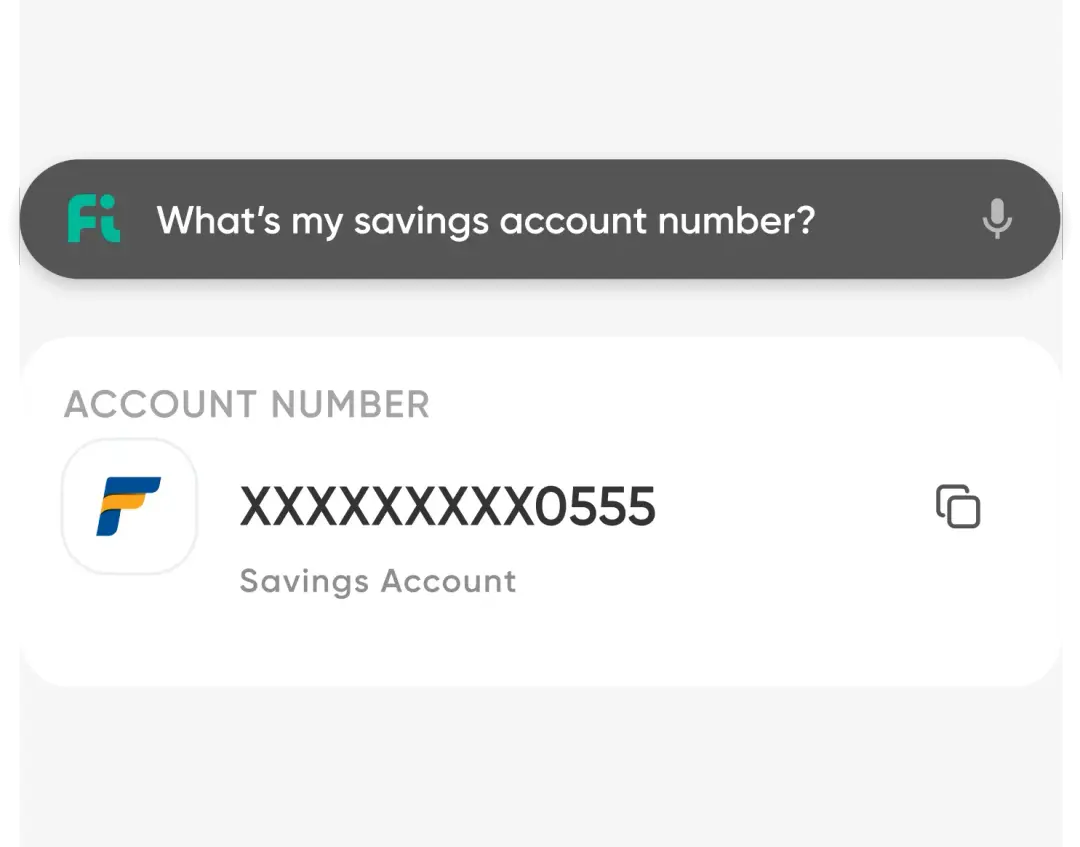Tap the empty area above search bar
Viewport: 1080px width, 847px height.
click(x=540, y=80)
